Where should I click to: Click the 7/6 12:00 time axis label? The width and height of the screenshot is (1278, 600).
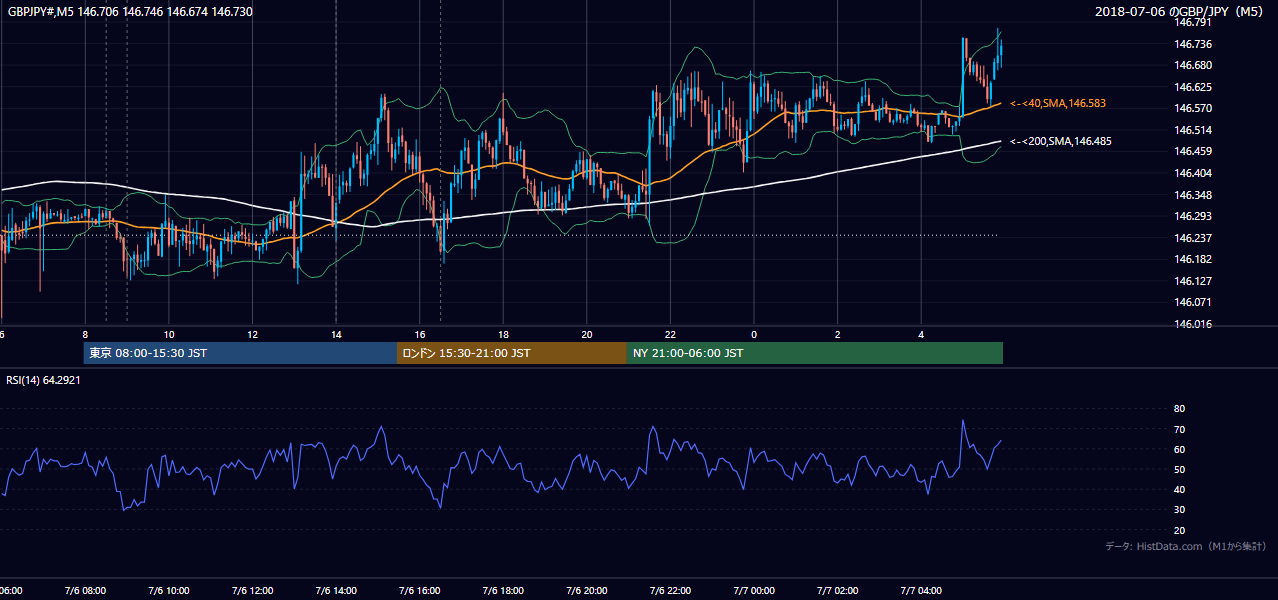(251, 590)
